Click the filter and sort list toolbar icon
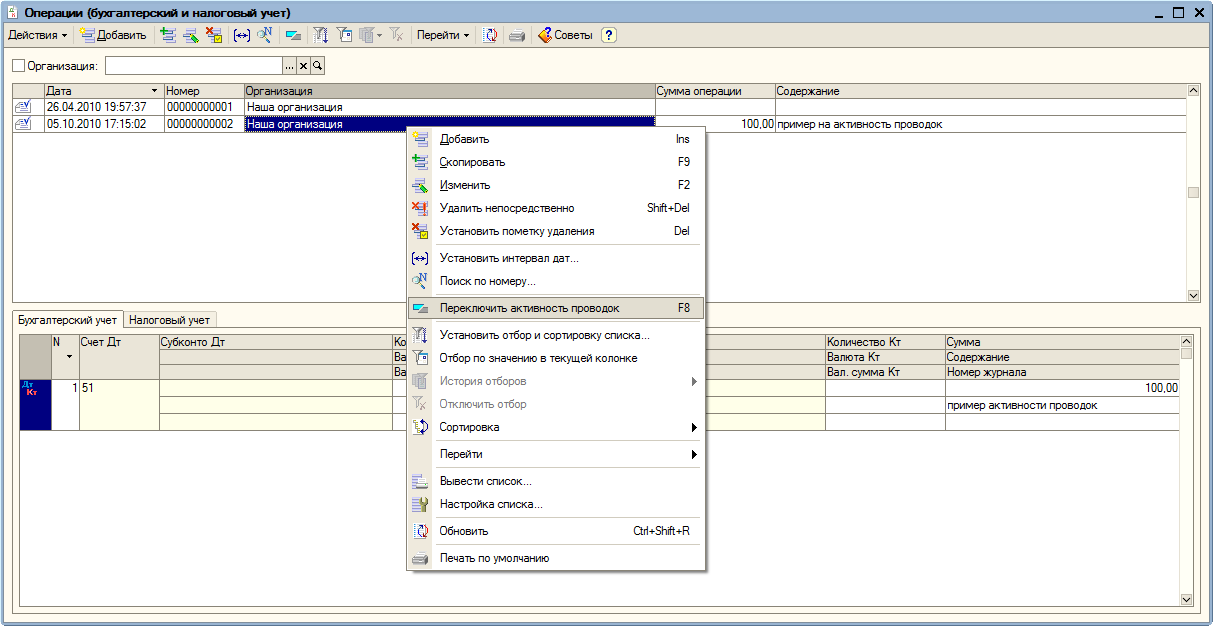 tap(321, 35)
